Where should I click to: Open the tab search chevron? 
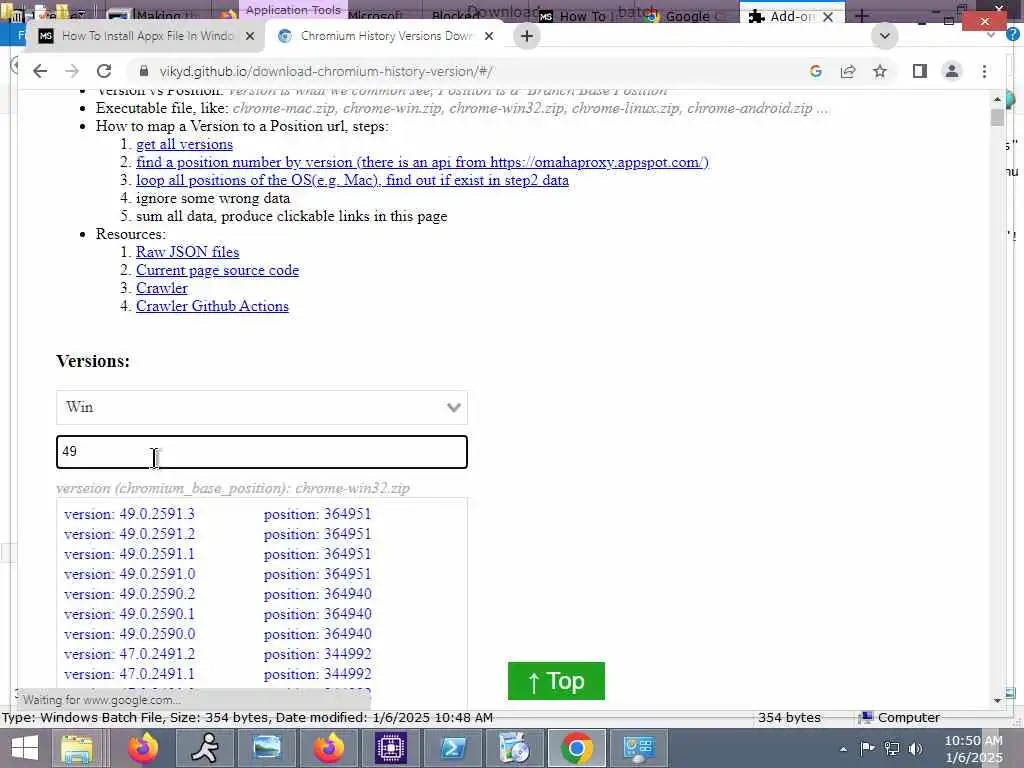885,36
